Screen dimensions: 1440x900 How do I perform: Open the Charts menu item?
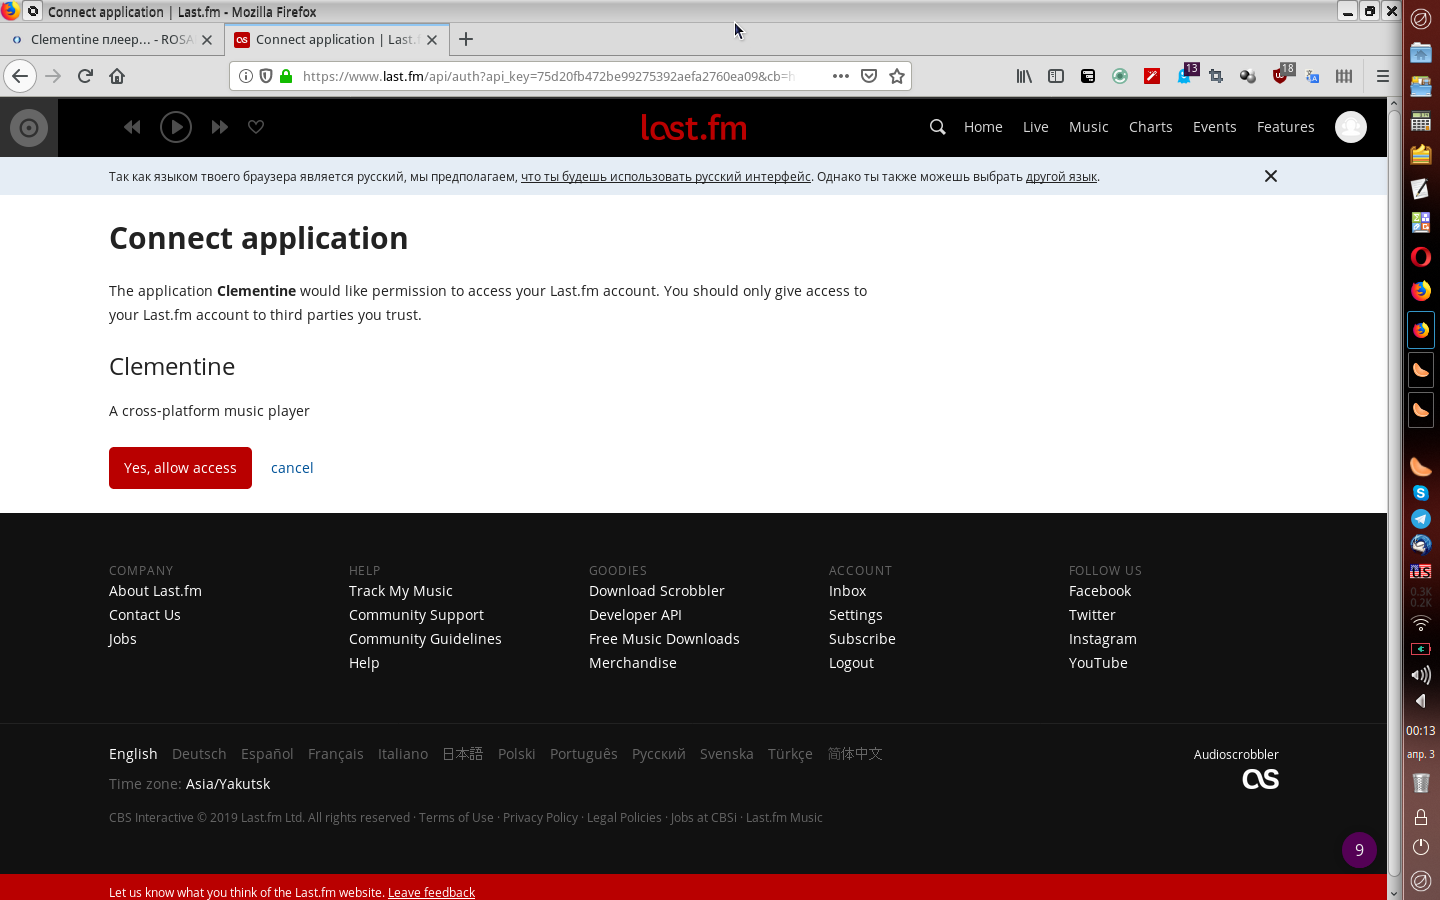(1150, 127)
